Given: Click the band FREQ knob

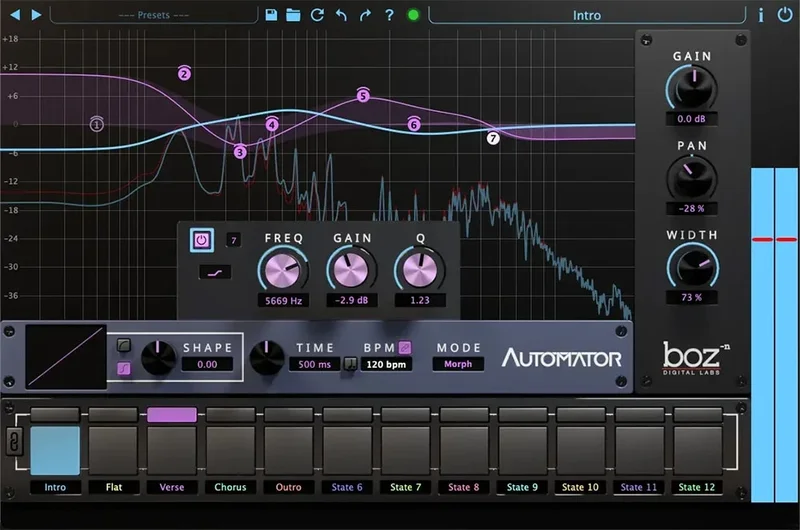Looking at the screenshot, I should coord(283,270).
